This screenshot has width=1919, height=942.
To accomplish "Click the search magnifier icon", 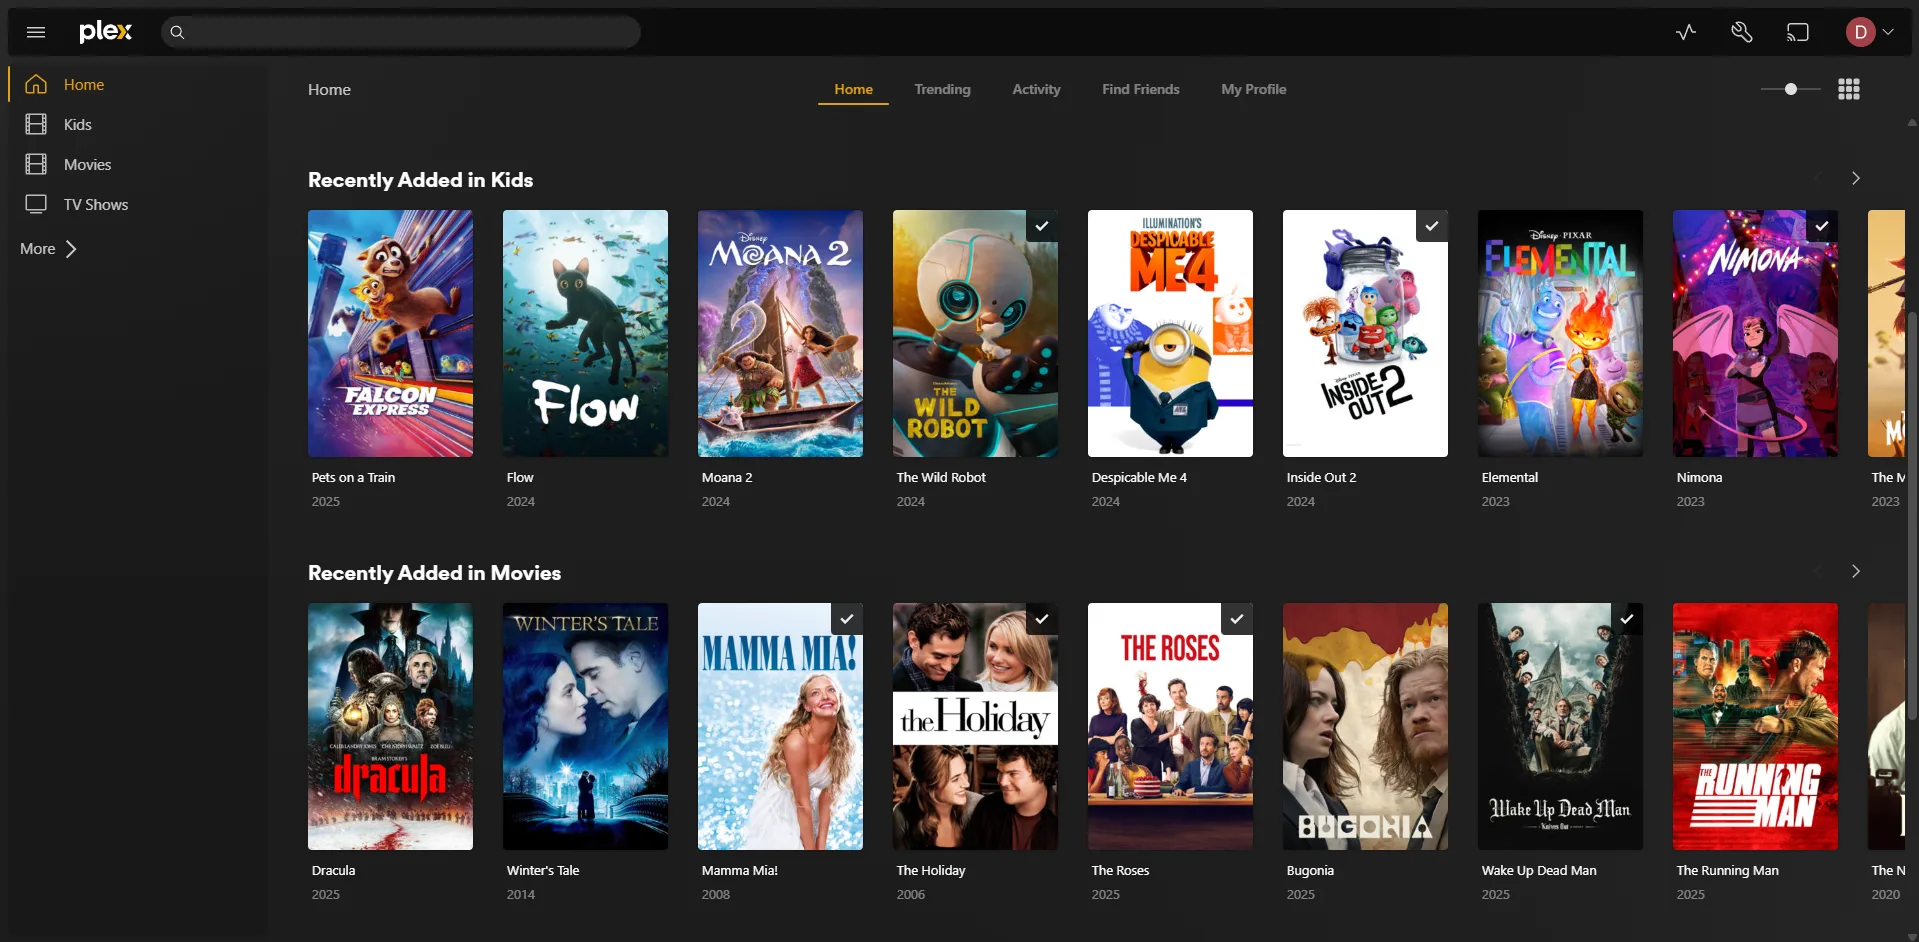I will pyautogui.click(x=177, y=32).
